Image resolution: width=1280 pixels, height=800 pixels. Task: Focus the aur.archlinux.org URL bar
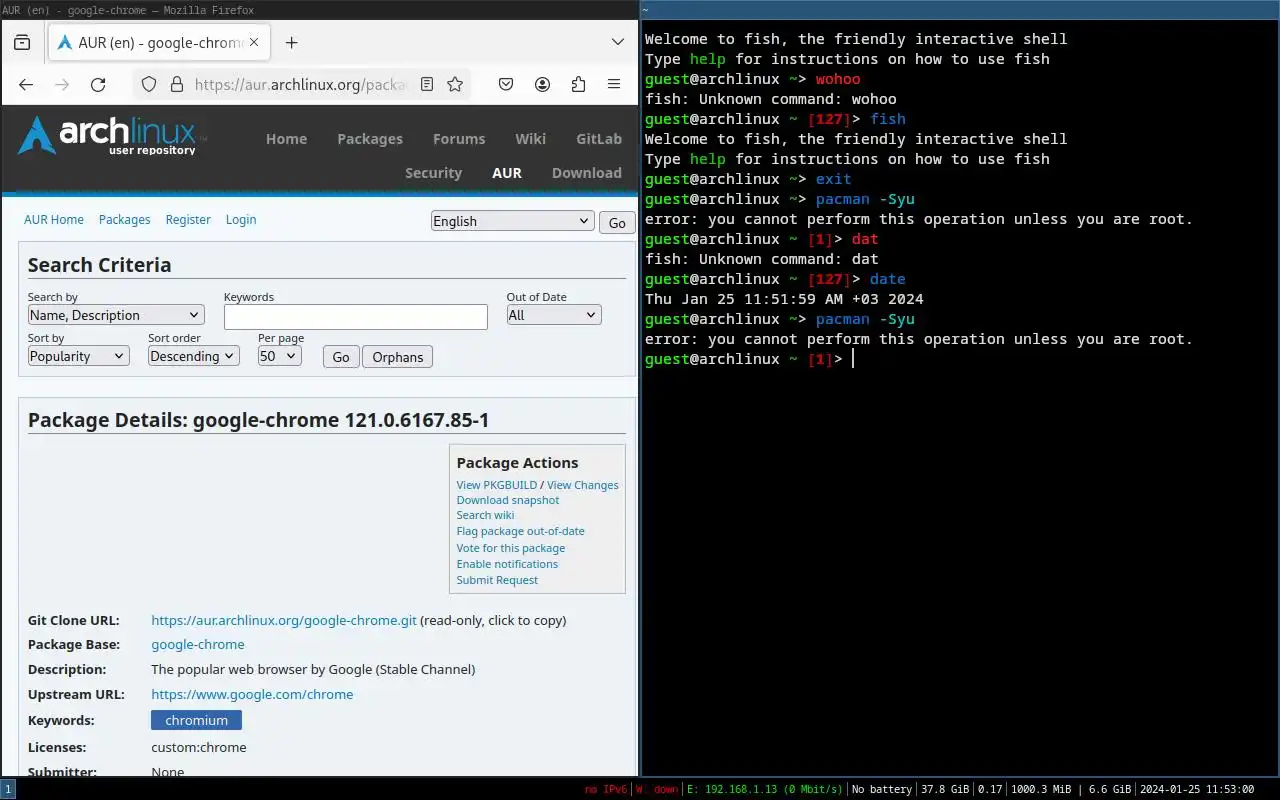[302, 85]
